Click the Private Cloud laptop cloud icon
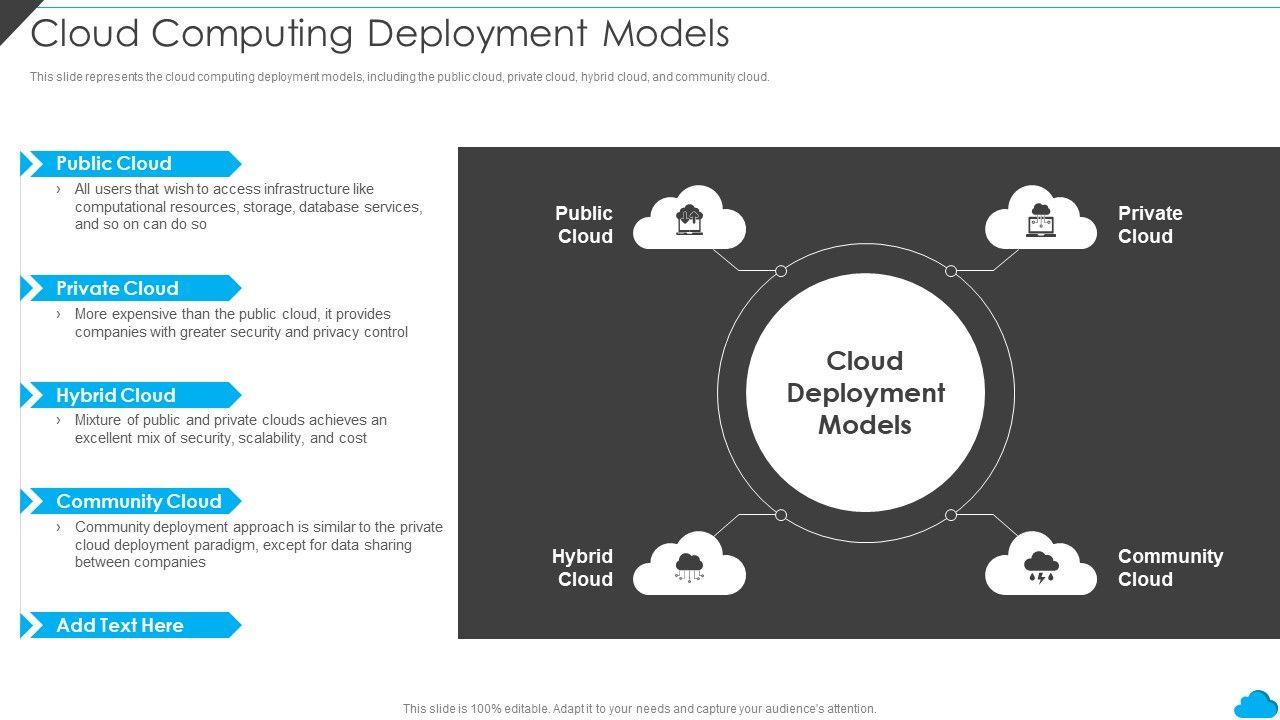This screenshot has width=1280, height=720. pos(1040,219)
